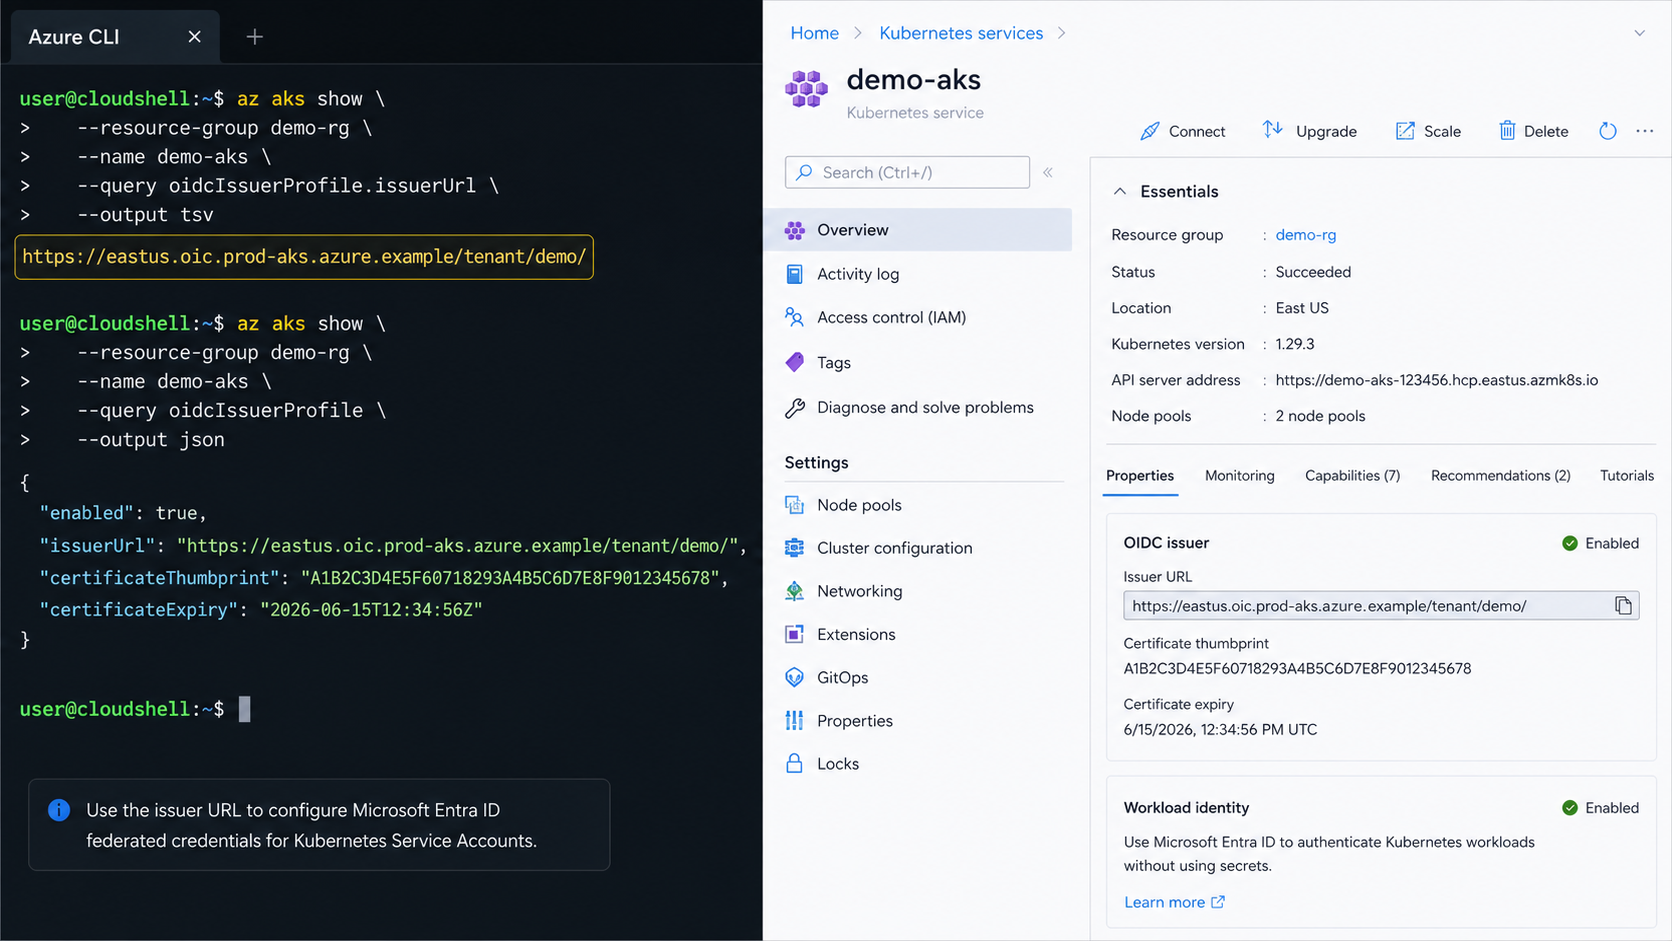Collapse the Essentials section

coord(1120,191)
